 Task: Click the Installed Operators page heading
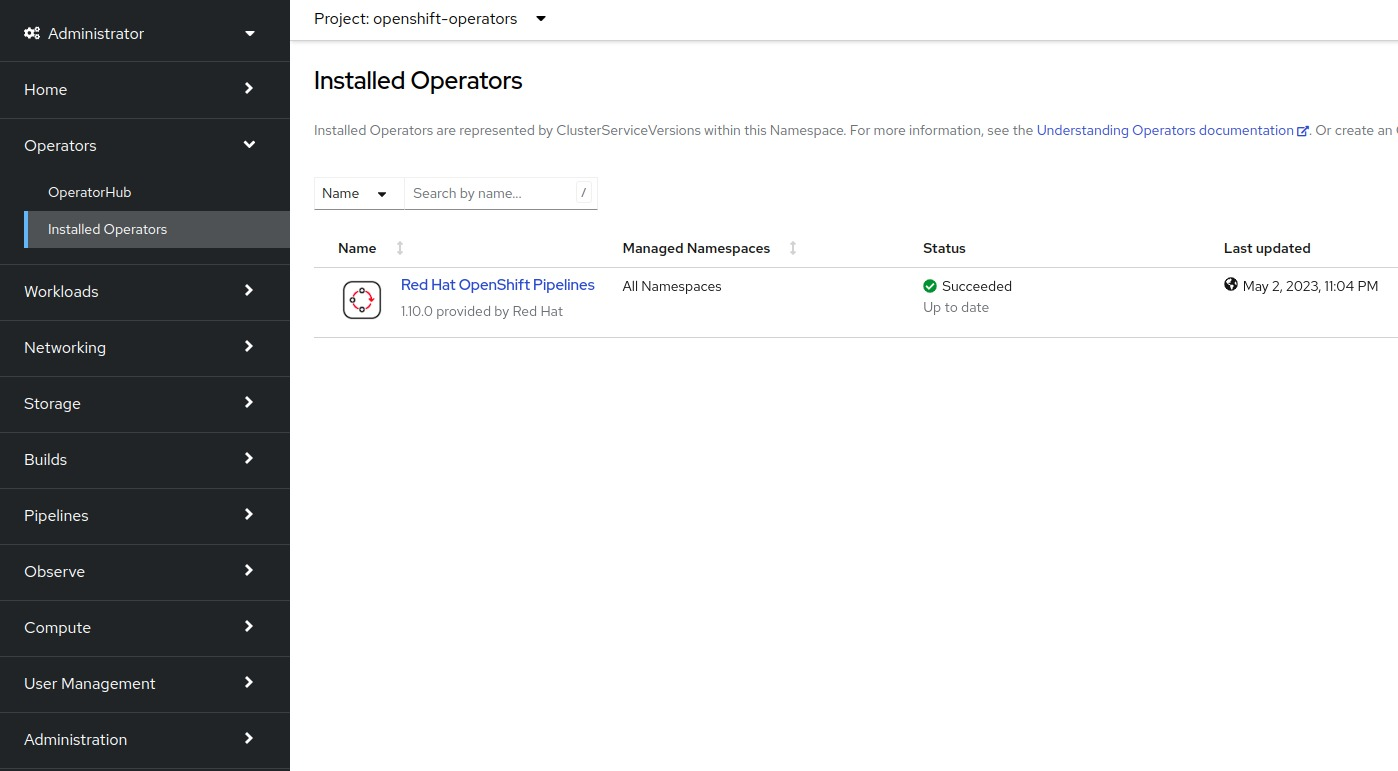pos(418,81)
